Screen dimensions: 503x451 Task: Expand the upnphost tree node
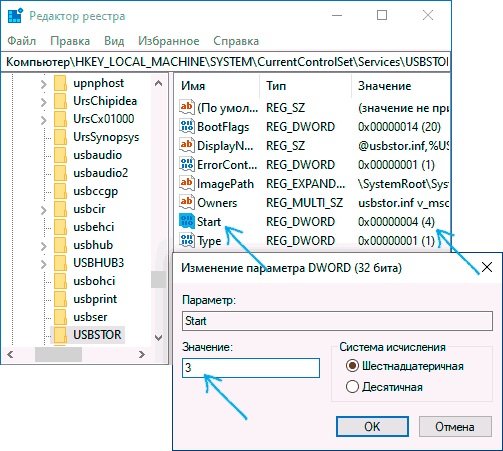pyautogui.click(x=44, y=84)
